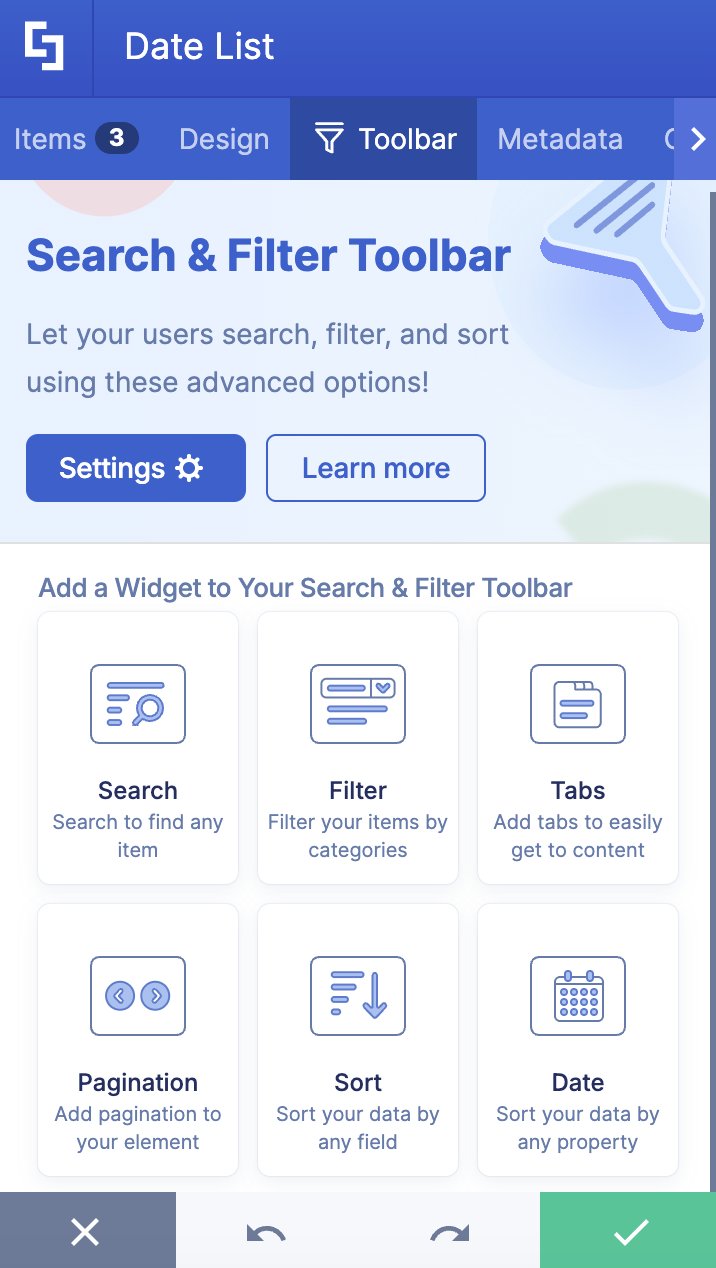Add the Filter widget

coord(357,747)
